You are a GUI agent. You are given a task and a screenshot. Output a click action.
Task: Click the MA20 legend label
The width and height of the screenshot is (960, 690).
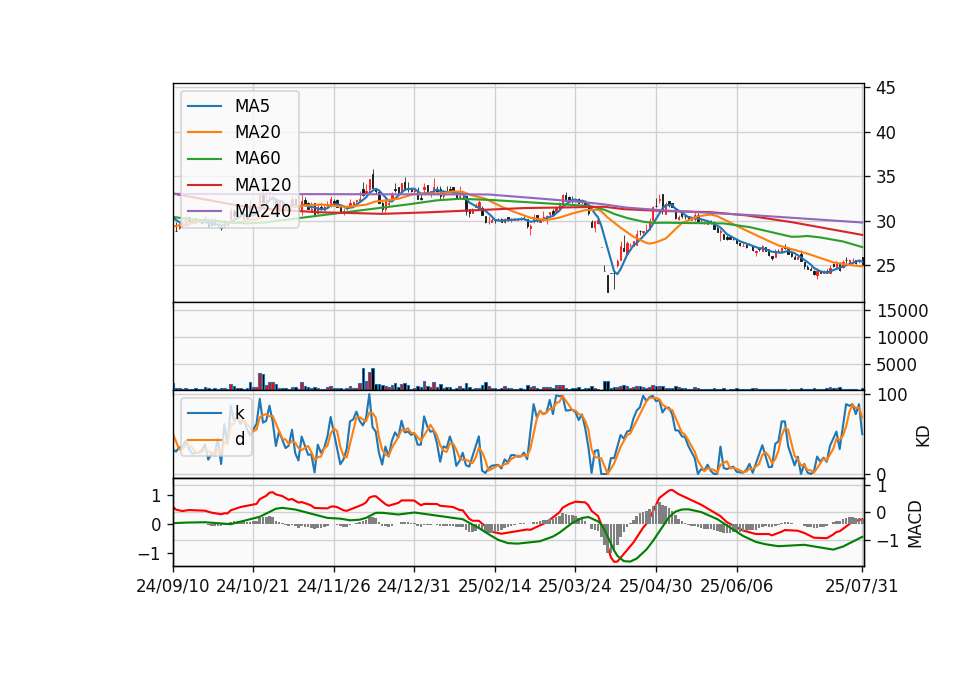[257, 132]
